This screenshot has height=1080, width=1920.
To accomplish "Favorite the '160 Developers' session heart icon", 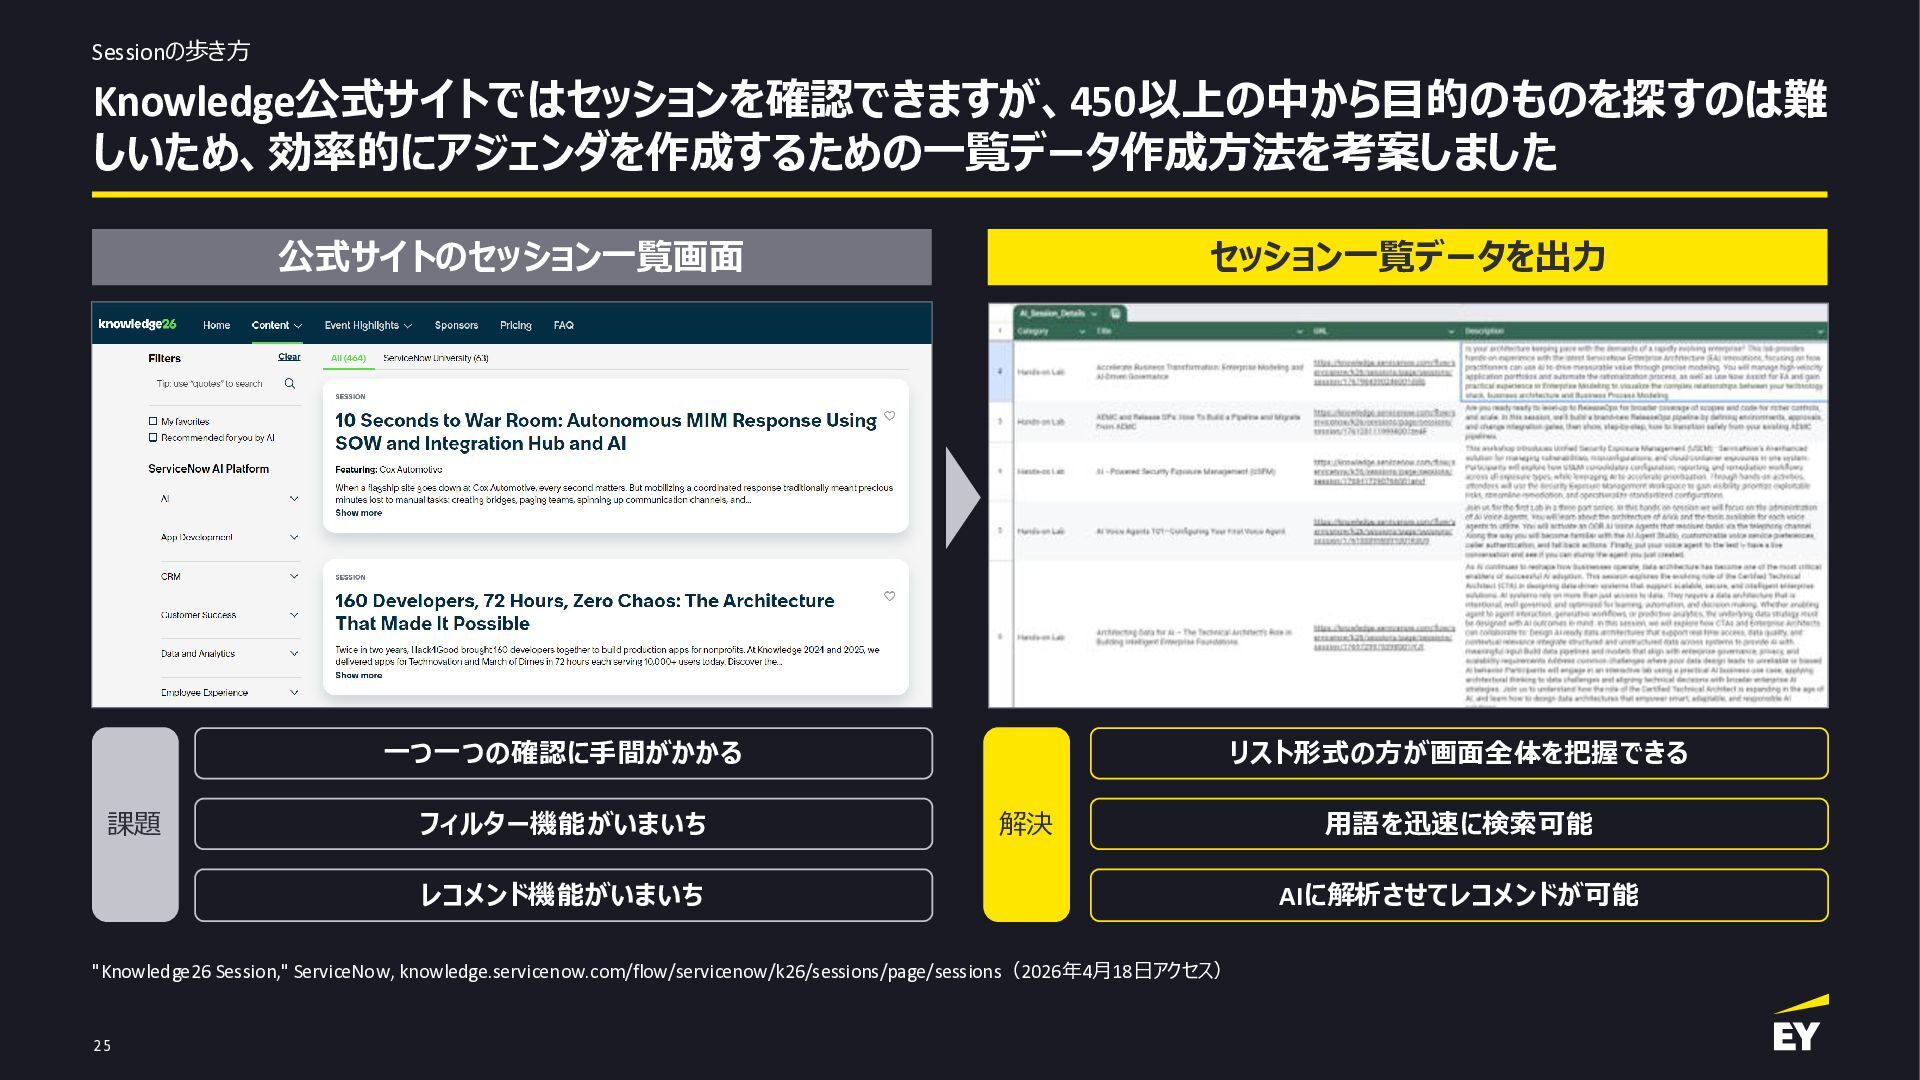I will [889, 596].
